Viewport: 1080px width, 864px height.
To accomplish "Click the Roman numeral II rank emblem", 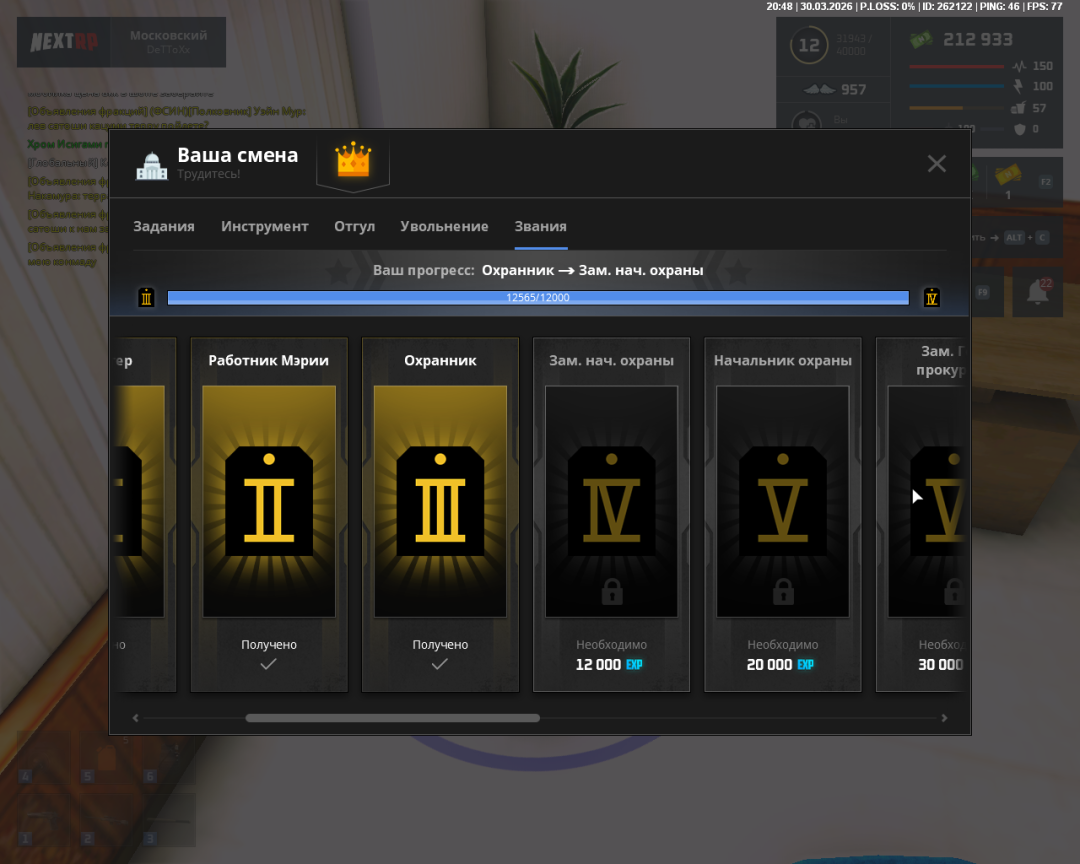I will pos(269,501).
